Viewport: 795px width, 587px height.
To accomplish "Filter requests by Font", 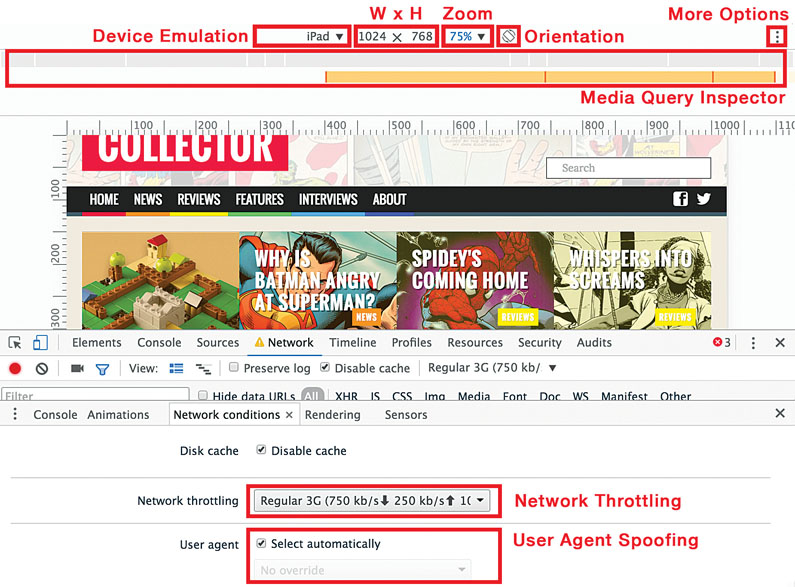I will pyautogui.click(x=515, y=396).
